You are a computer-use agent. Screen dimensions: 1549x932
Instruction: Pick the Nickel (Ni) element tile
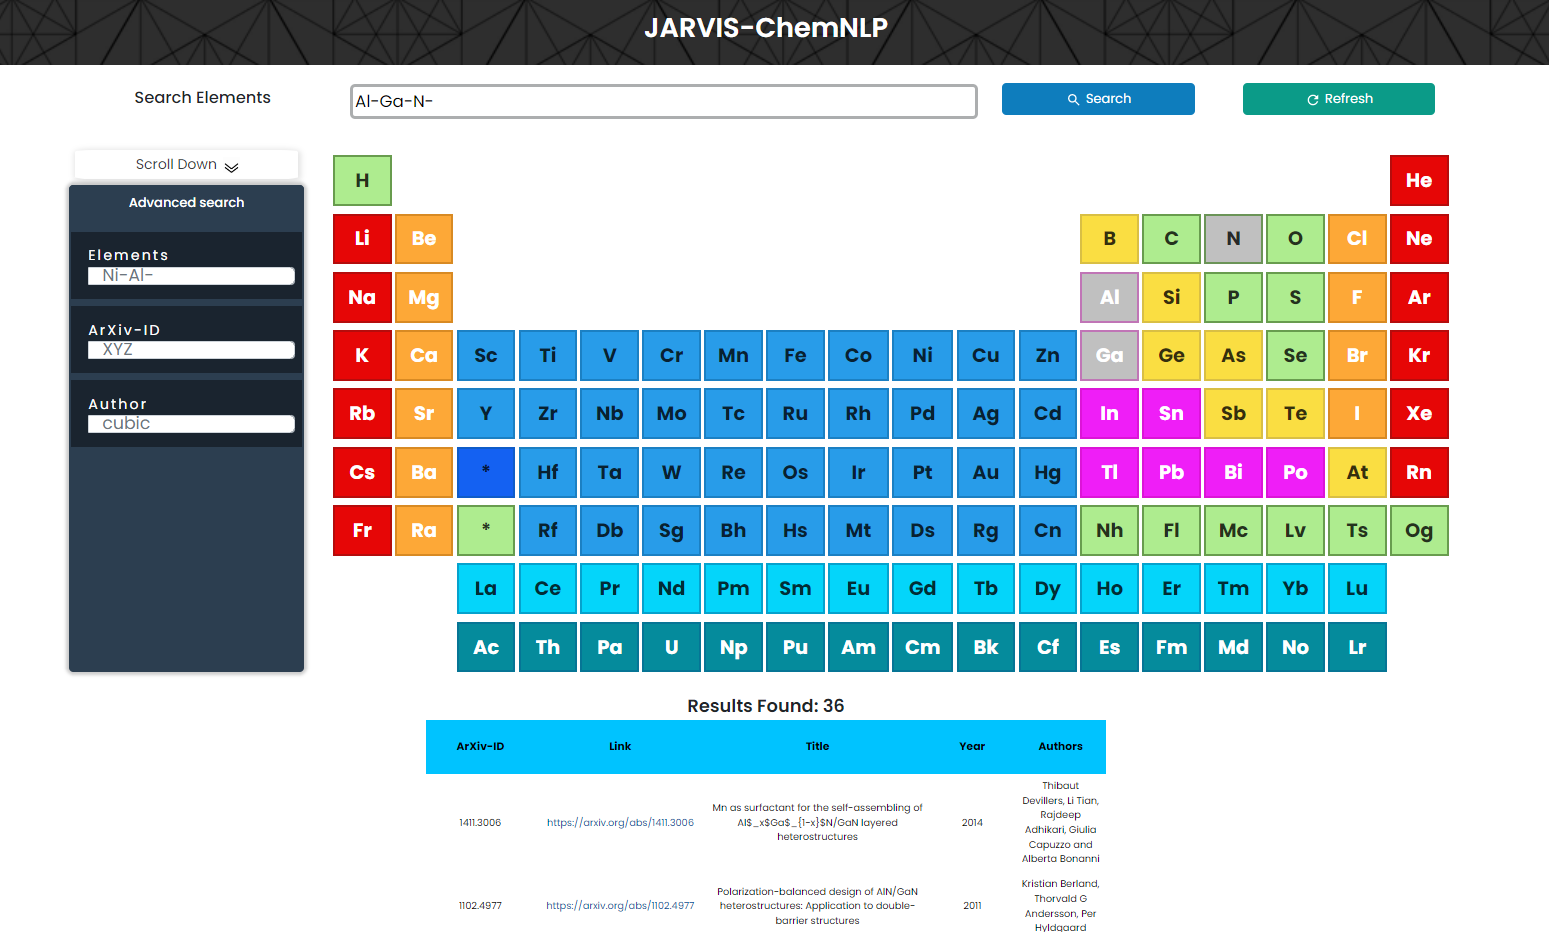922,355
